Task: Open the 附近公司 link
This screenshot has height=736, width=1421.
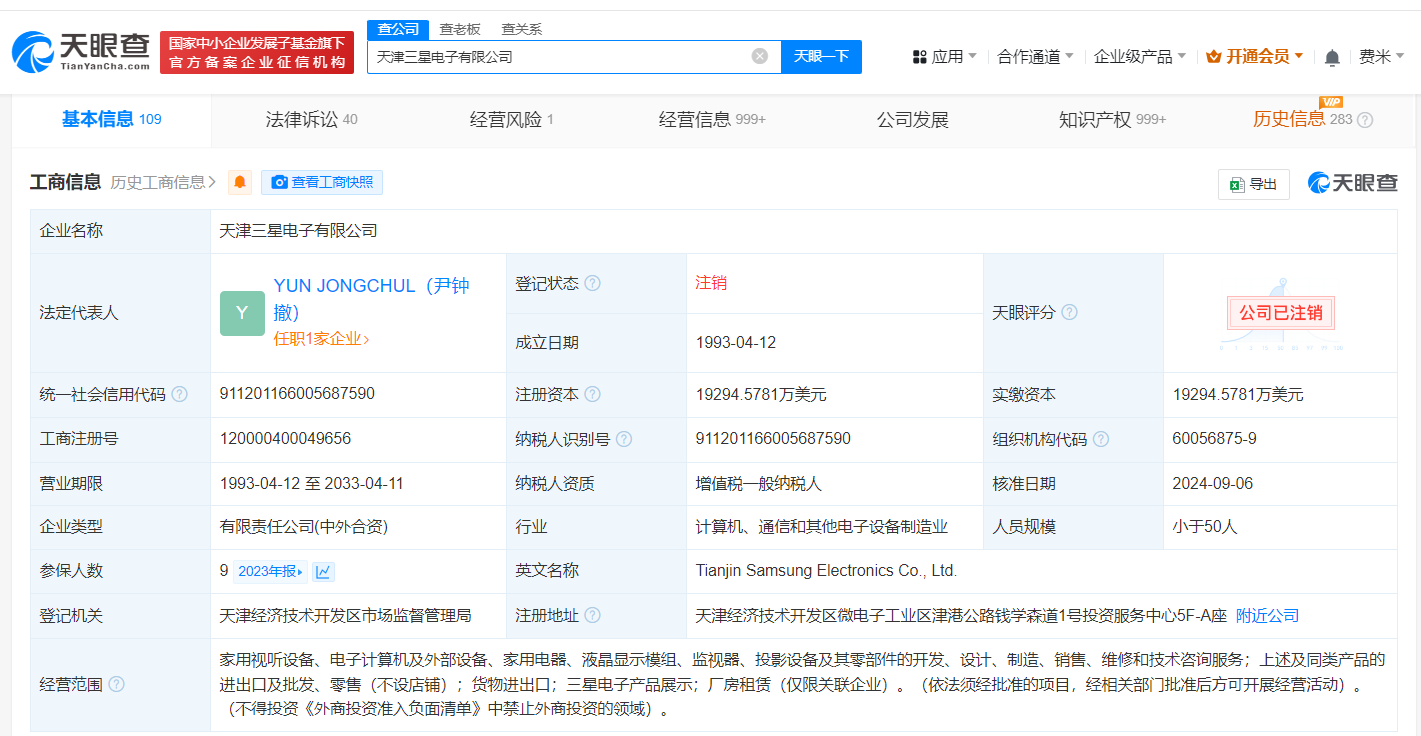Action: coord(1267,615)
